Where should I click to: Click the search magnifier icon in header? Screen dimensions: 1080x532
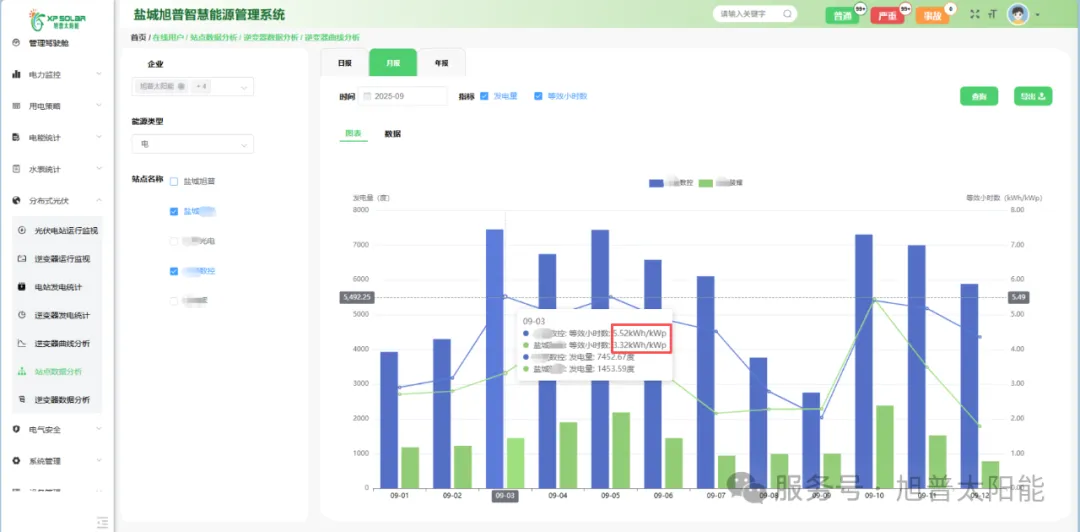pos(787,15)
